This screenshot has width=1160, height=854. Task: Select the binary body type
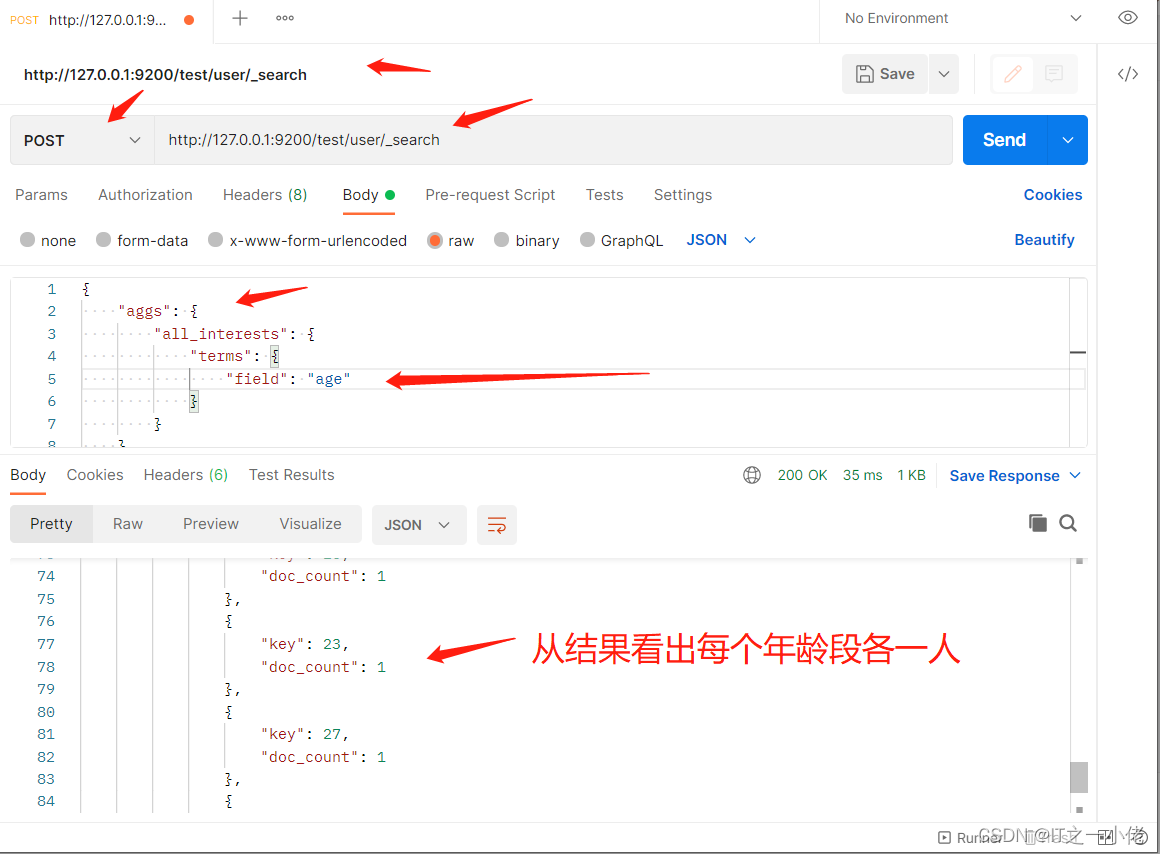click(502, 240)
